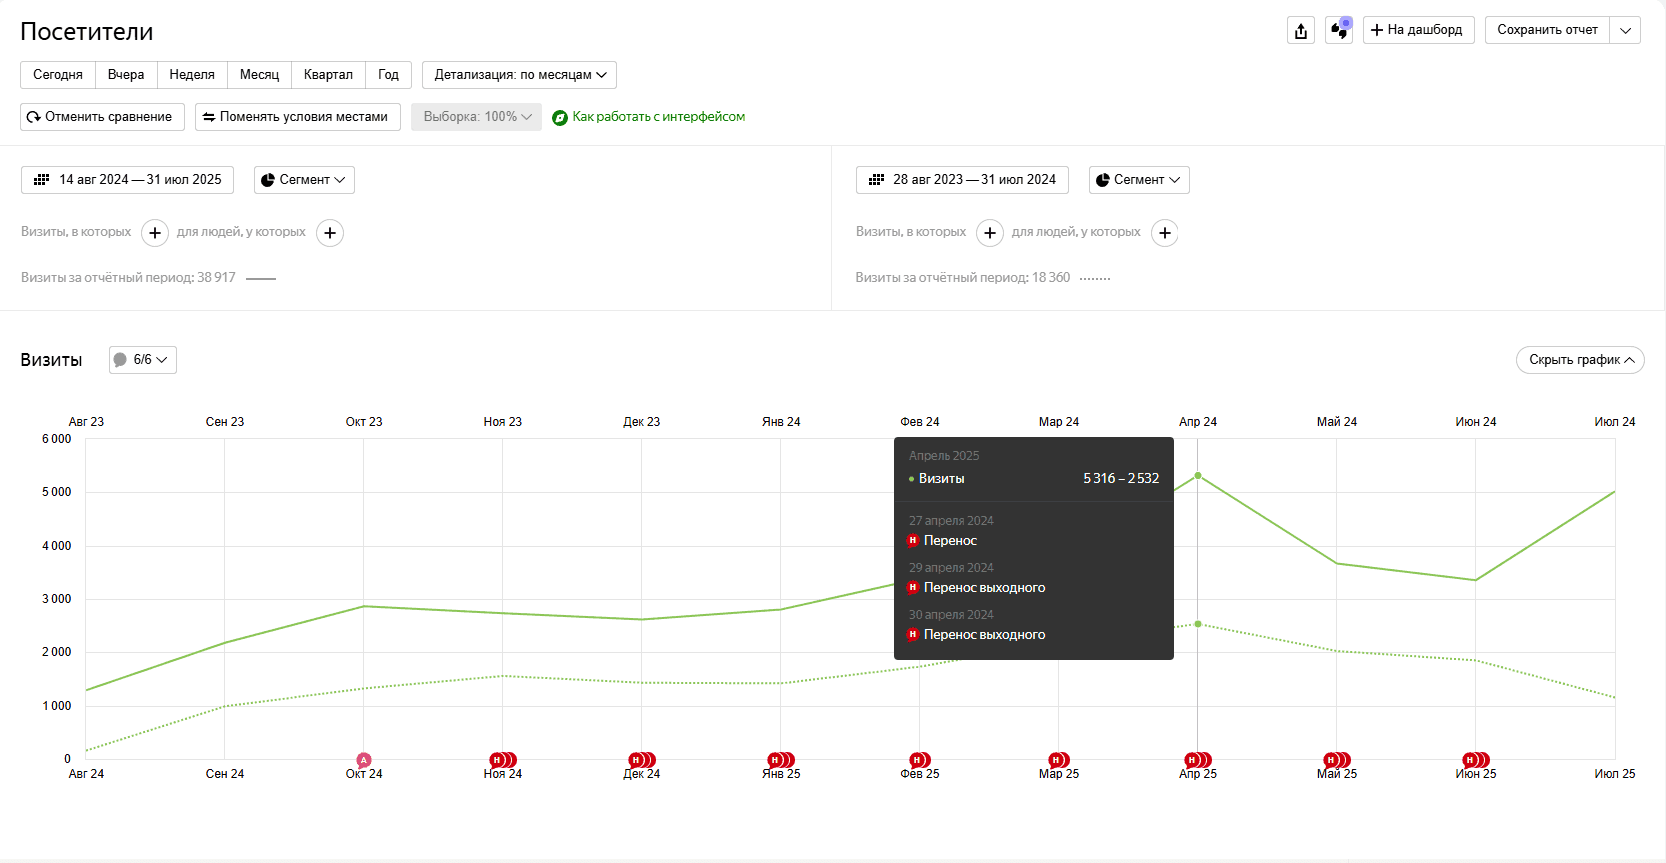Image resolution: width=1666 pixels, height=863 pixels.
Task: Swap conditions via Поменять условия местами
Action: (x=297, y=117)
